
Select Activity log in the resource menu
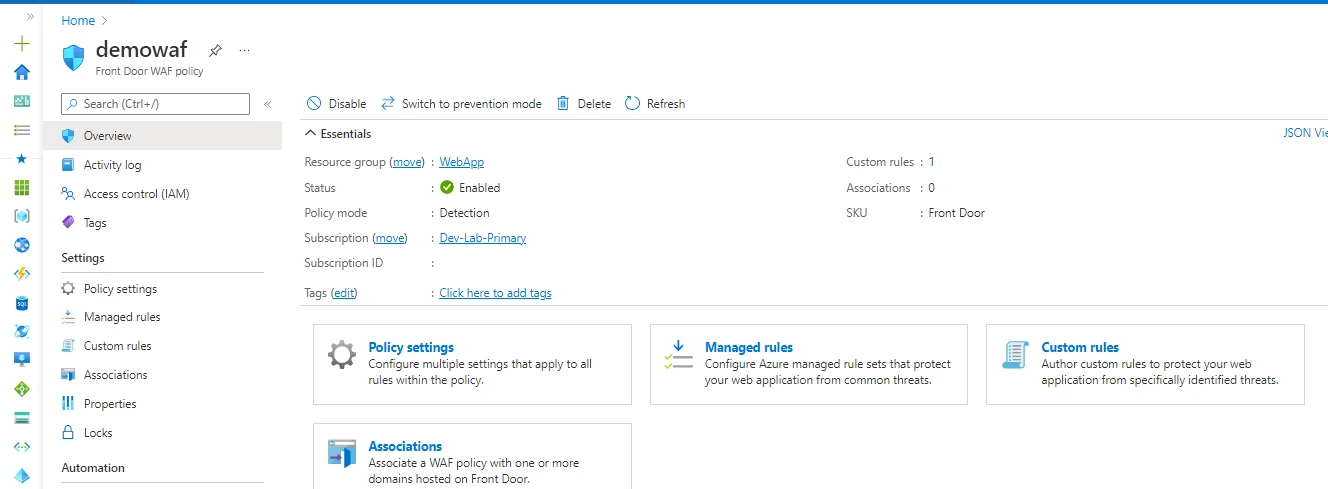click(x=112, y=165)
